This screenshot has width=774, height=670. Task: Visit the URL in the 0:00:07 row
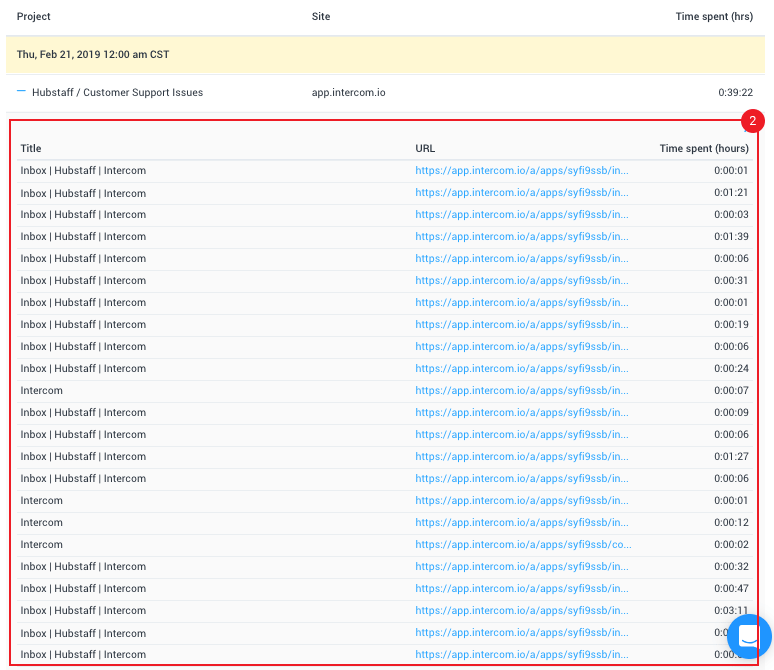click(522, 391)
